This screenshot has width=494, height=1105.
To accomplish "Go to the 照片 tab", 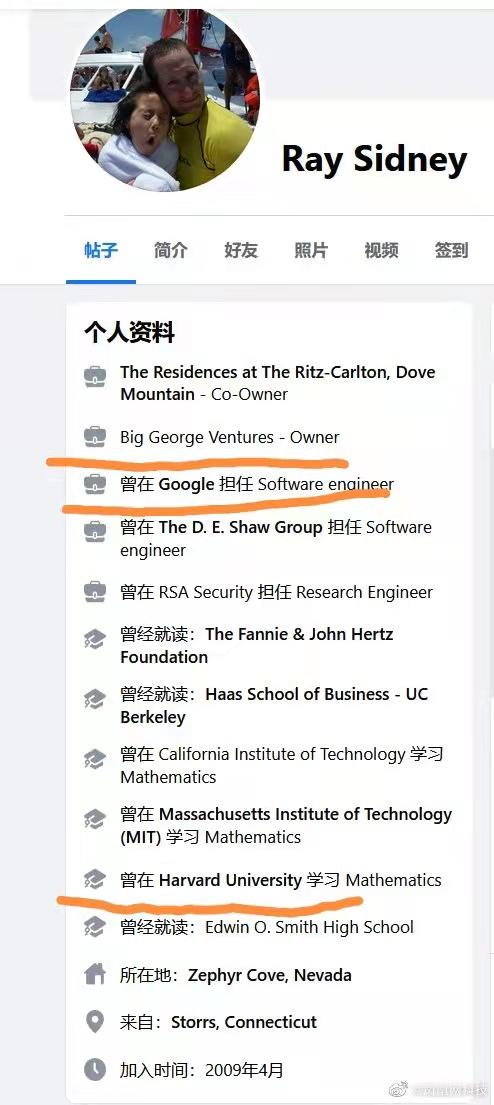I will click(311, 250).
